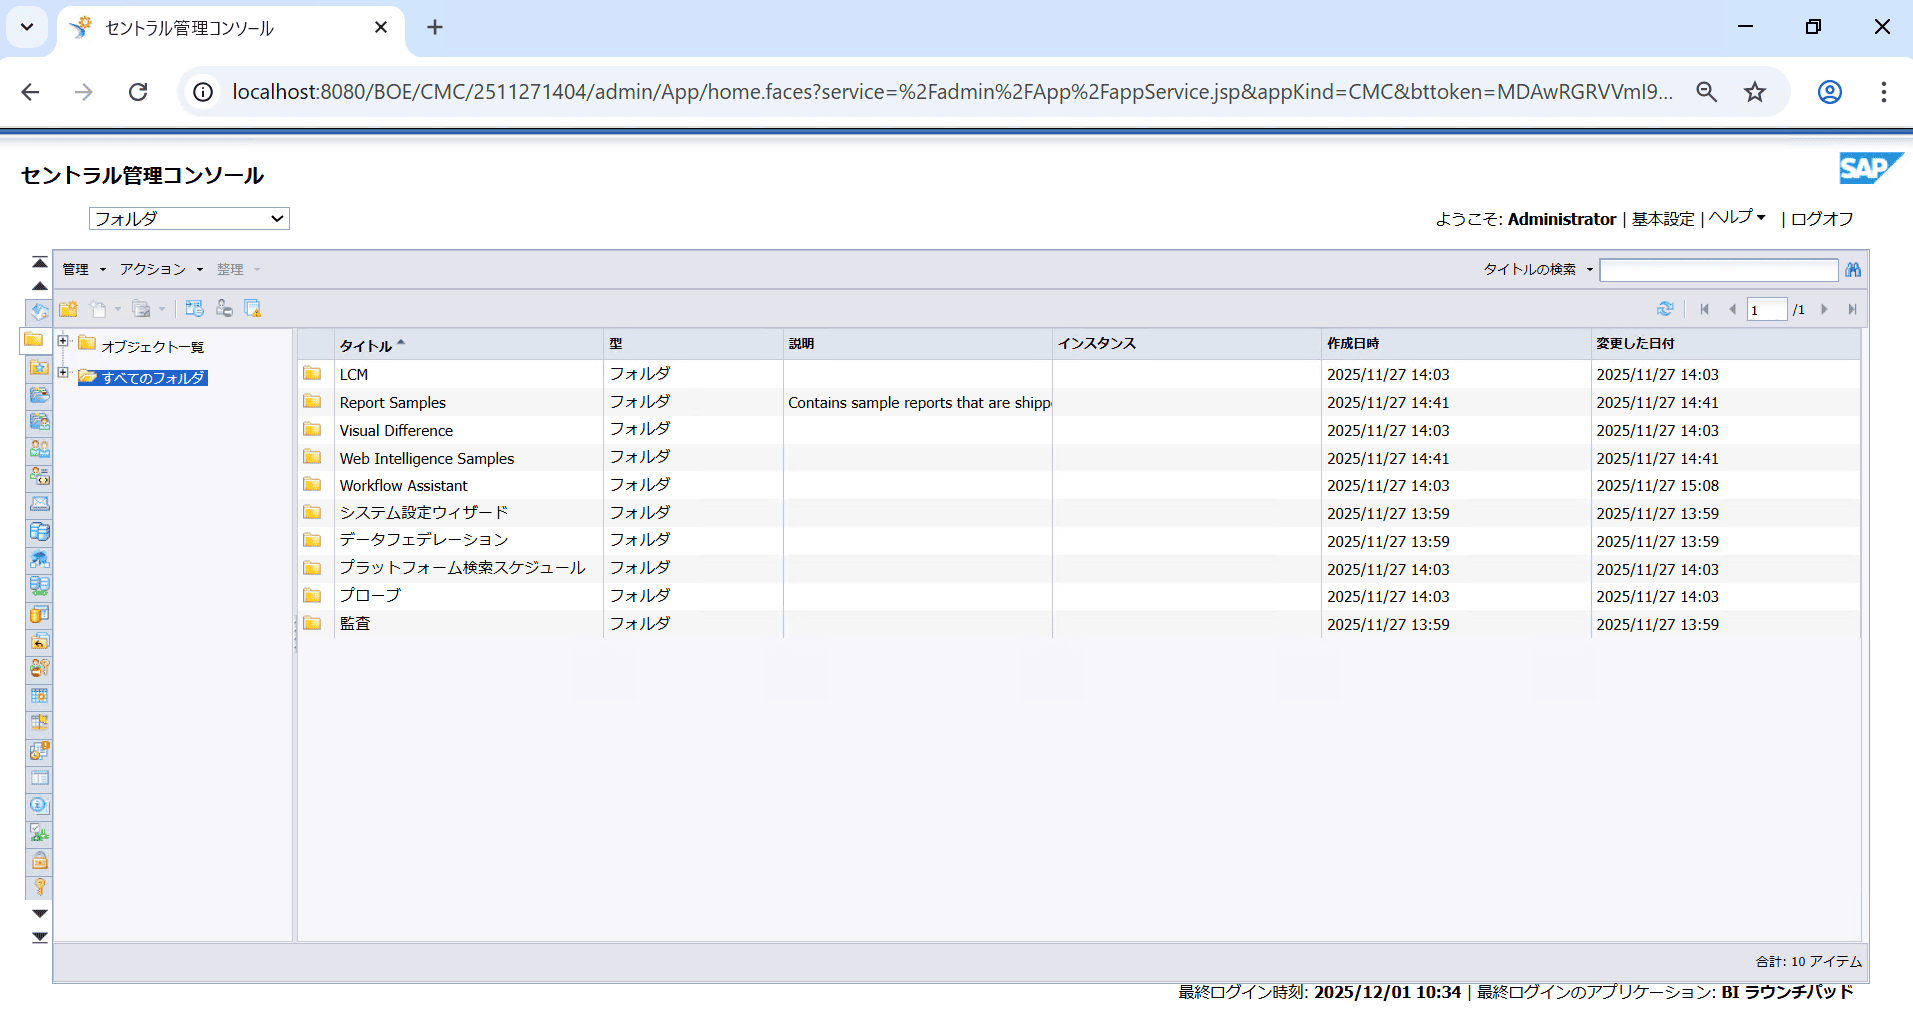Select the Report Samples folder row
This screenshot has height=1016, width=1913.
point(393,403)
